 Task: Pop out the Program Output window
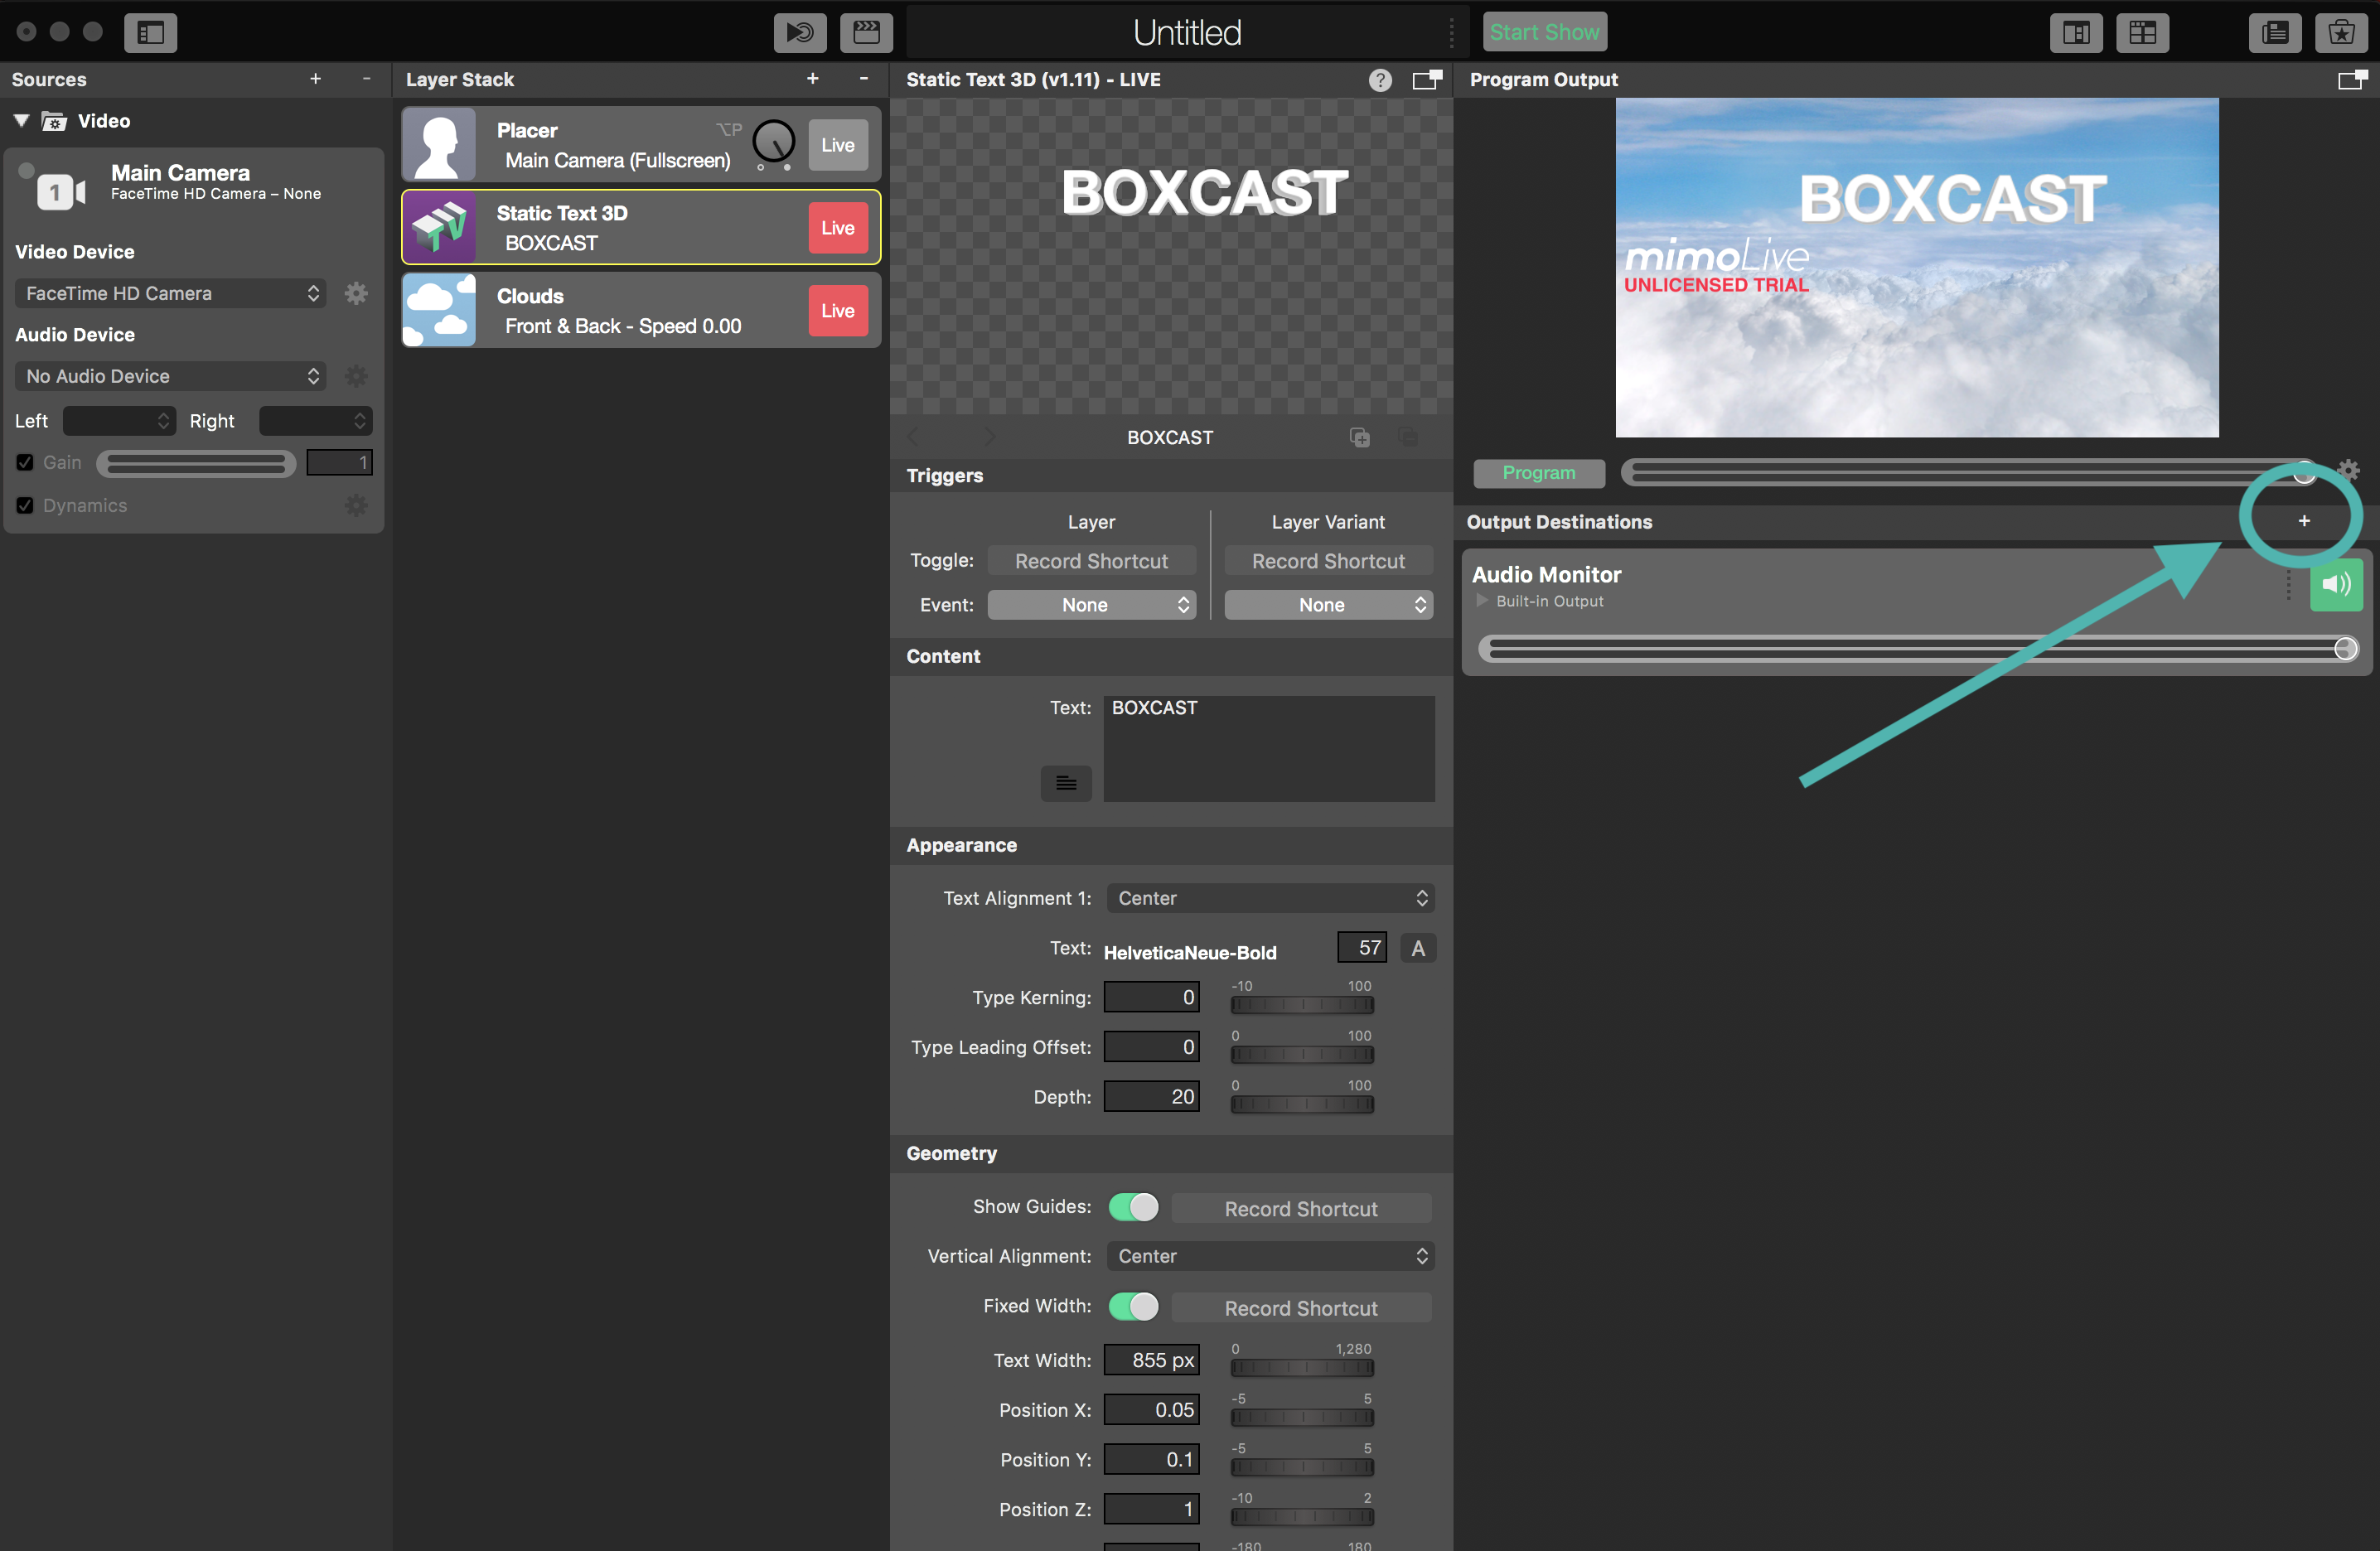click(x=2351, y=80)
